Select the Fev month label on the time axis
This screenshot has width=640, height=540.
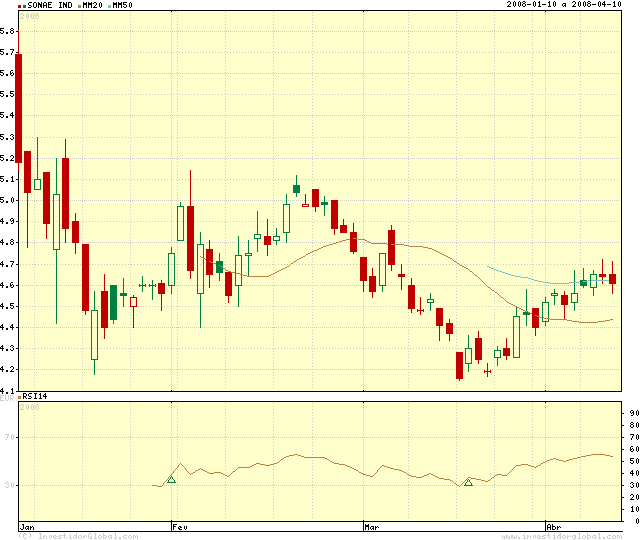180,527
